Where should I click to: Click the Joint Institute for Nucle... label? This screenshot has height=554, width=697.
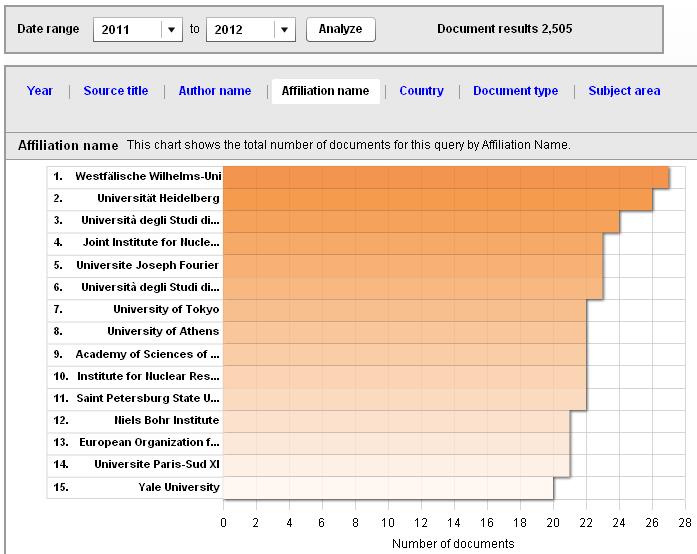151,242
